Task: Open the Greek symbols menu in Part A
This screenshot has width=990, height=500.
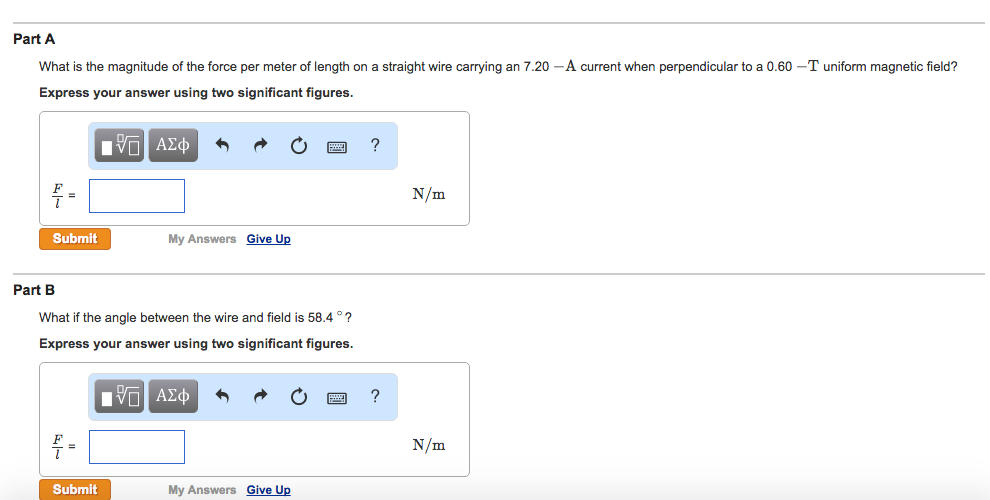Action: click(172, 146)
